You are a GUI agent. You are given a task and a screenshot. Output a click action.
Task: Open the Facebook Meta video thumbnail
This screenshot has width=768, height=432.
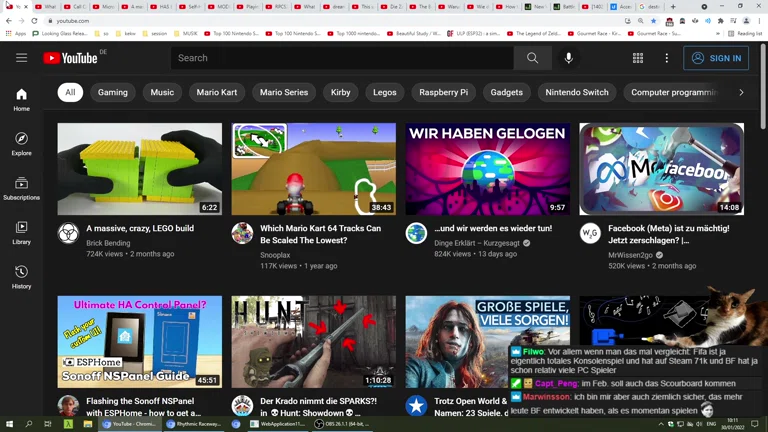[x=661, y=169]
